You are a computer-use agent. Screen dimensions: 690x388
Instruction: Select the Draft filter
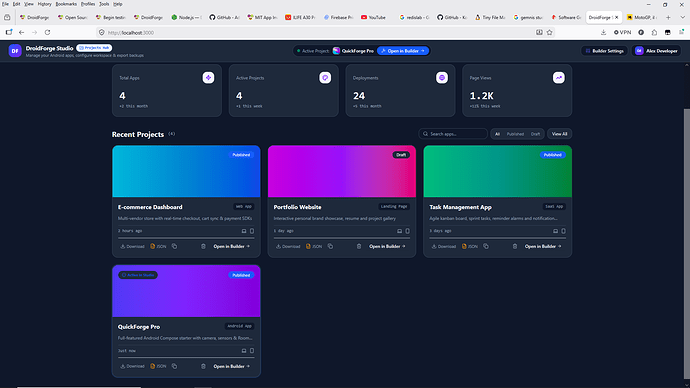535,134
